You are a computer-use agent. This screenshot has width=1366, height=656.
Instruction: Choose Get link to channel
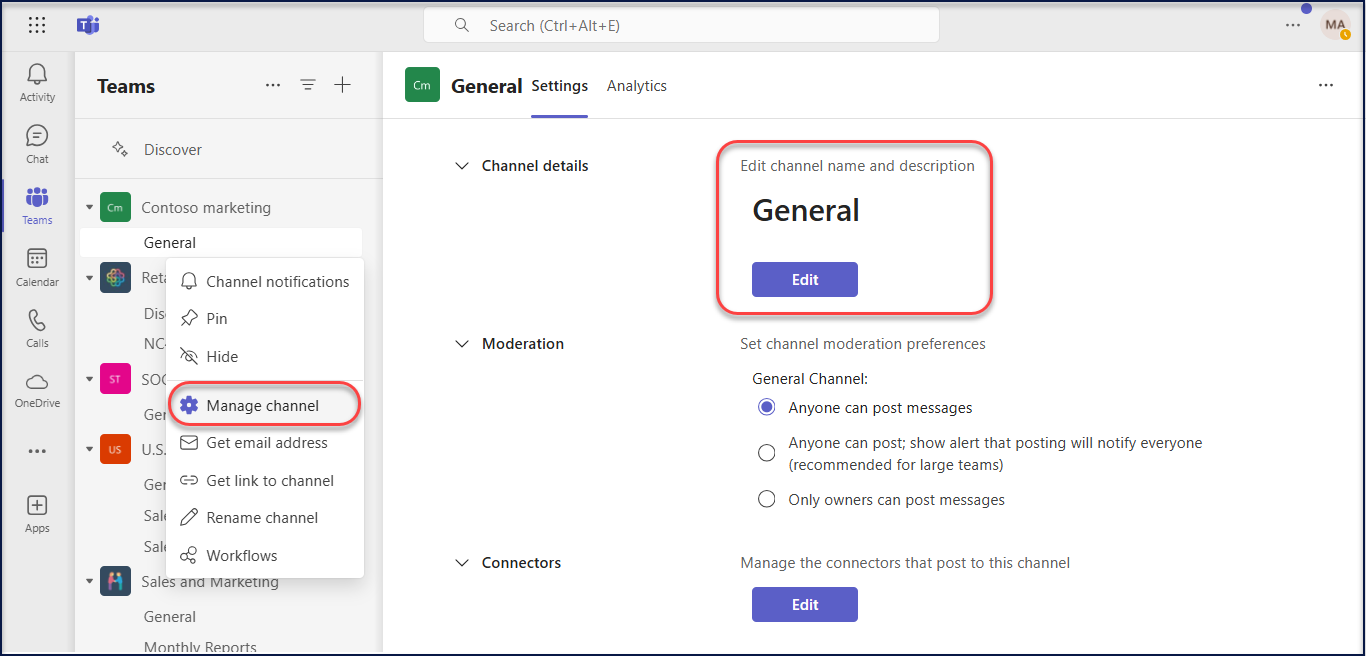pyautogui.click(x=269, y=480)
